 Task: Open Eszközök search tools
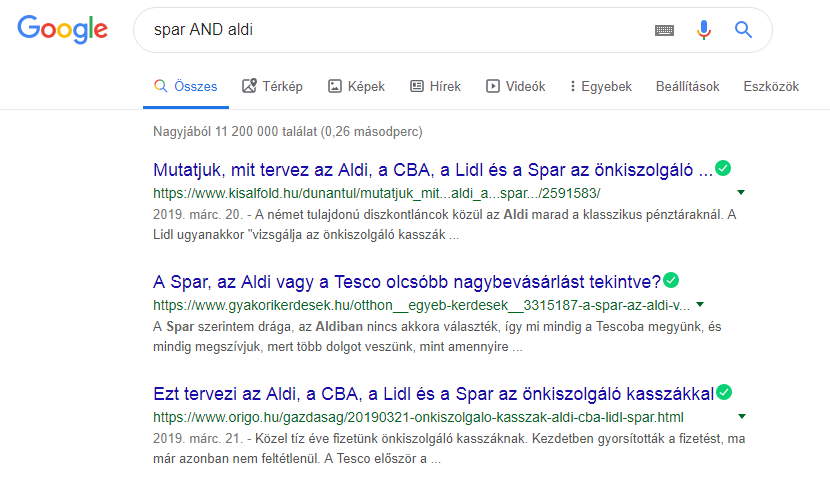pyautogui.click(x=771, y=86)
